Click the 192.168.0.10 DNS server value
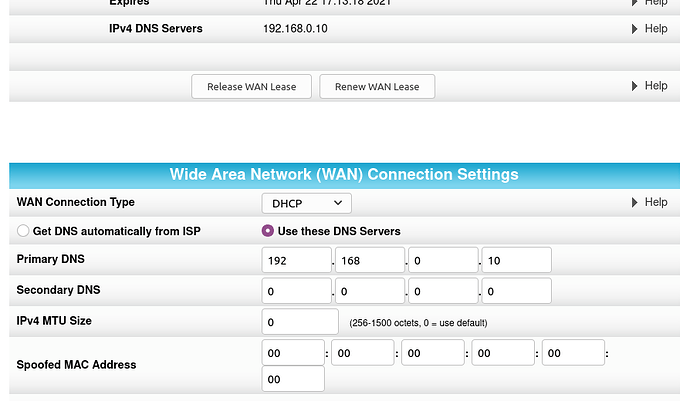 coord(295,29)
